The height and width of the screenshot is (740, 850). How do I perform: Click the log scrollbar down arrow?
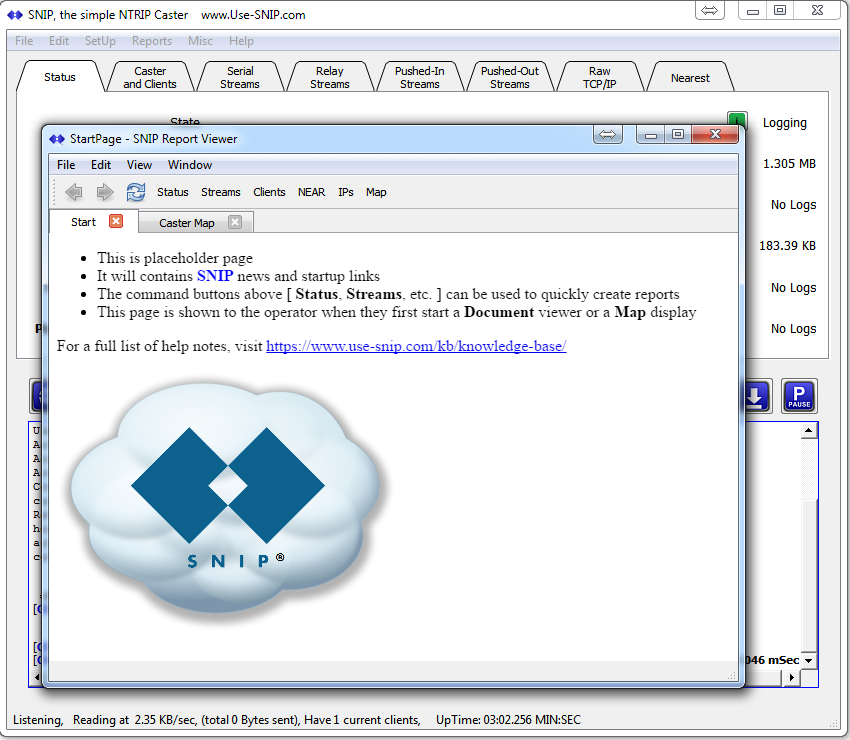tap(809, 660)
